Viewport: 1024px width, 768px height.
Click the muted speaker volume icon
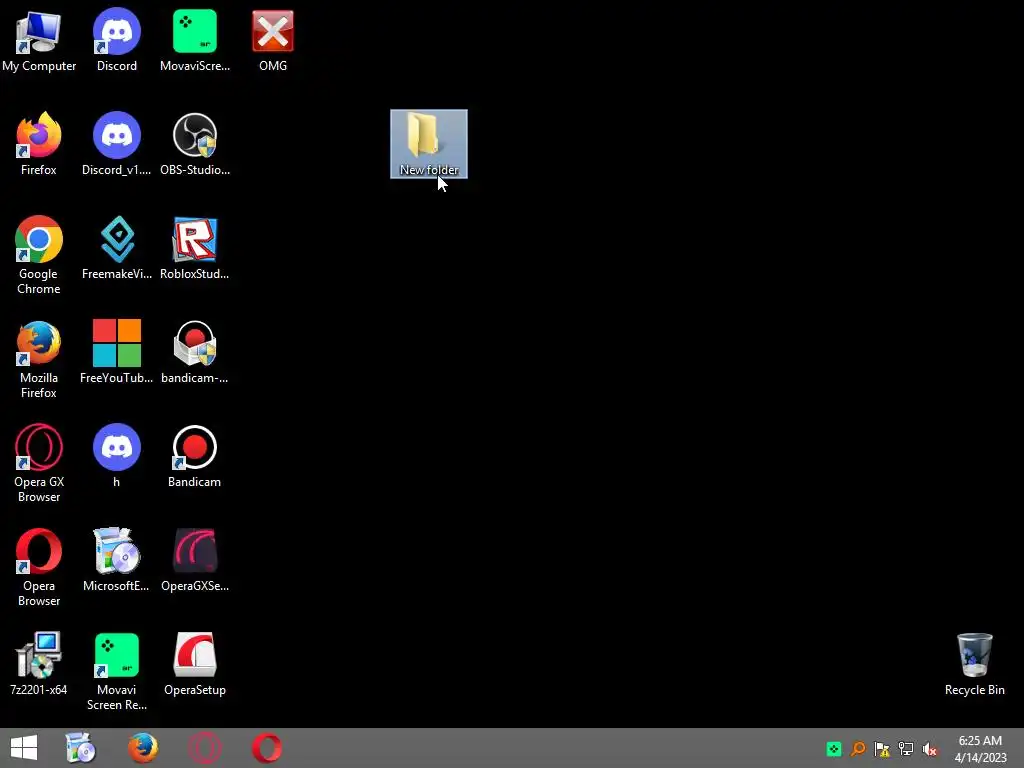[x=930, y=749]
